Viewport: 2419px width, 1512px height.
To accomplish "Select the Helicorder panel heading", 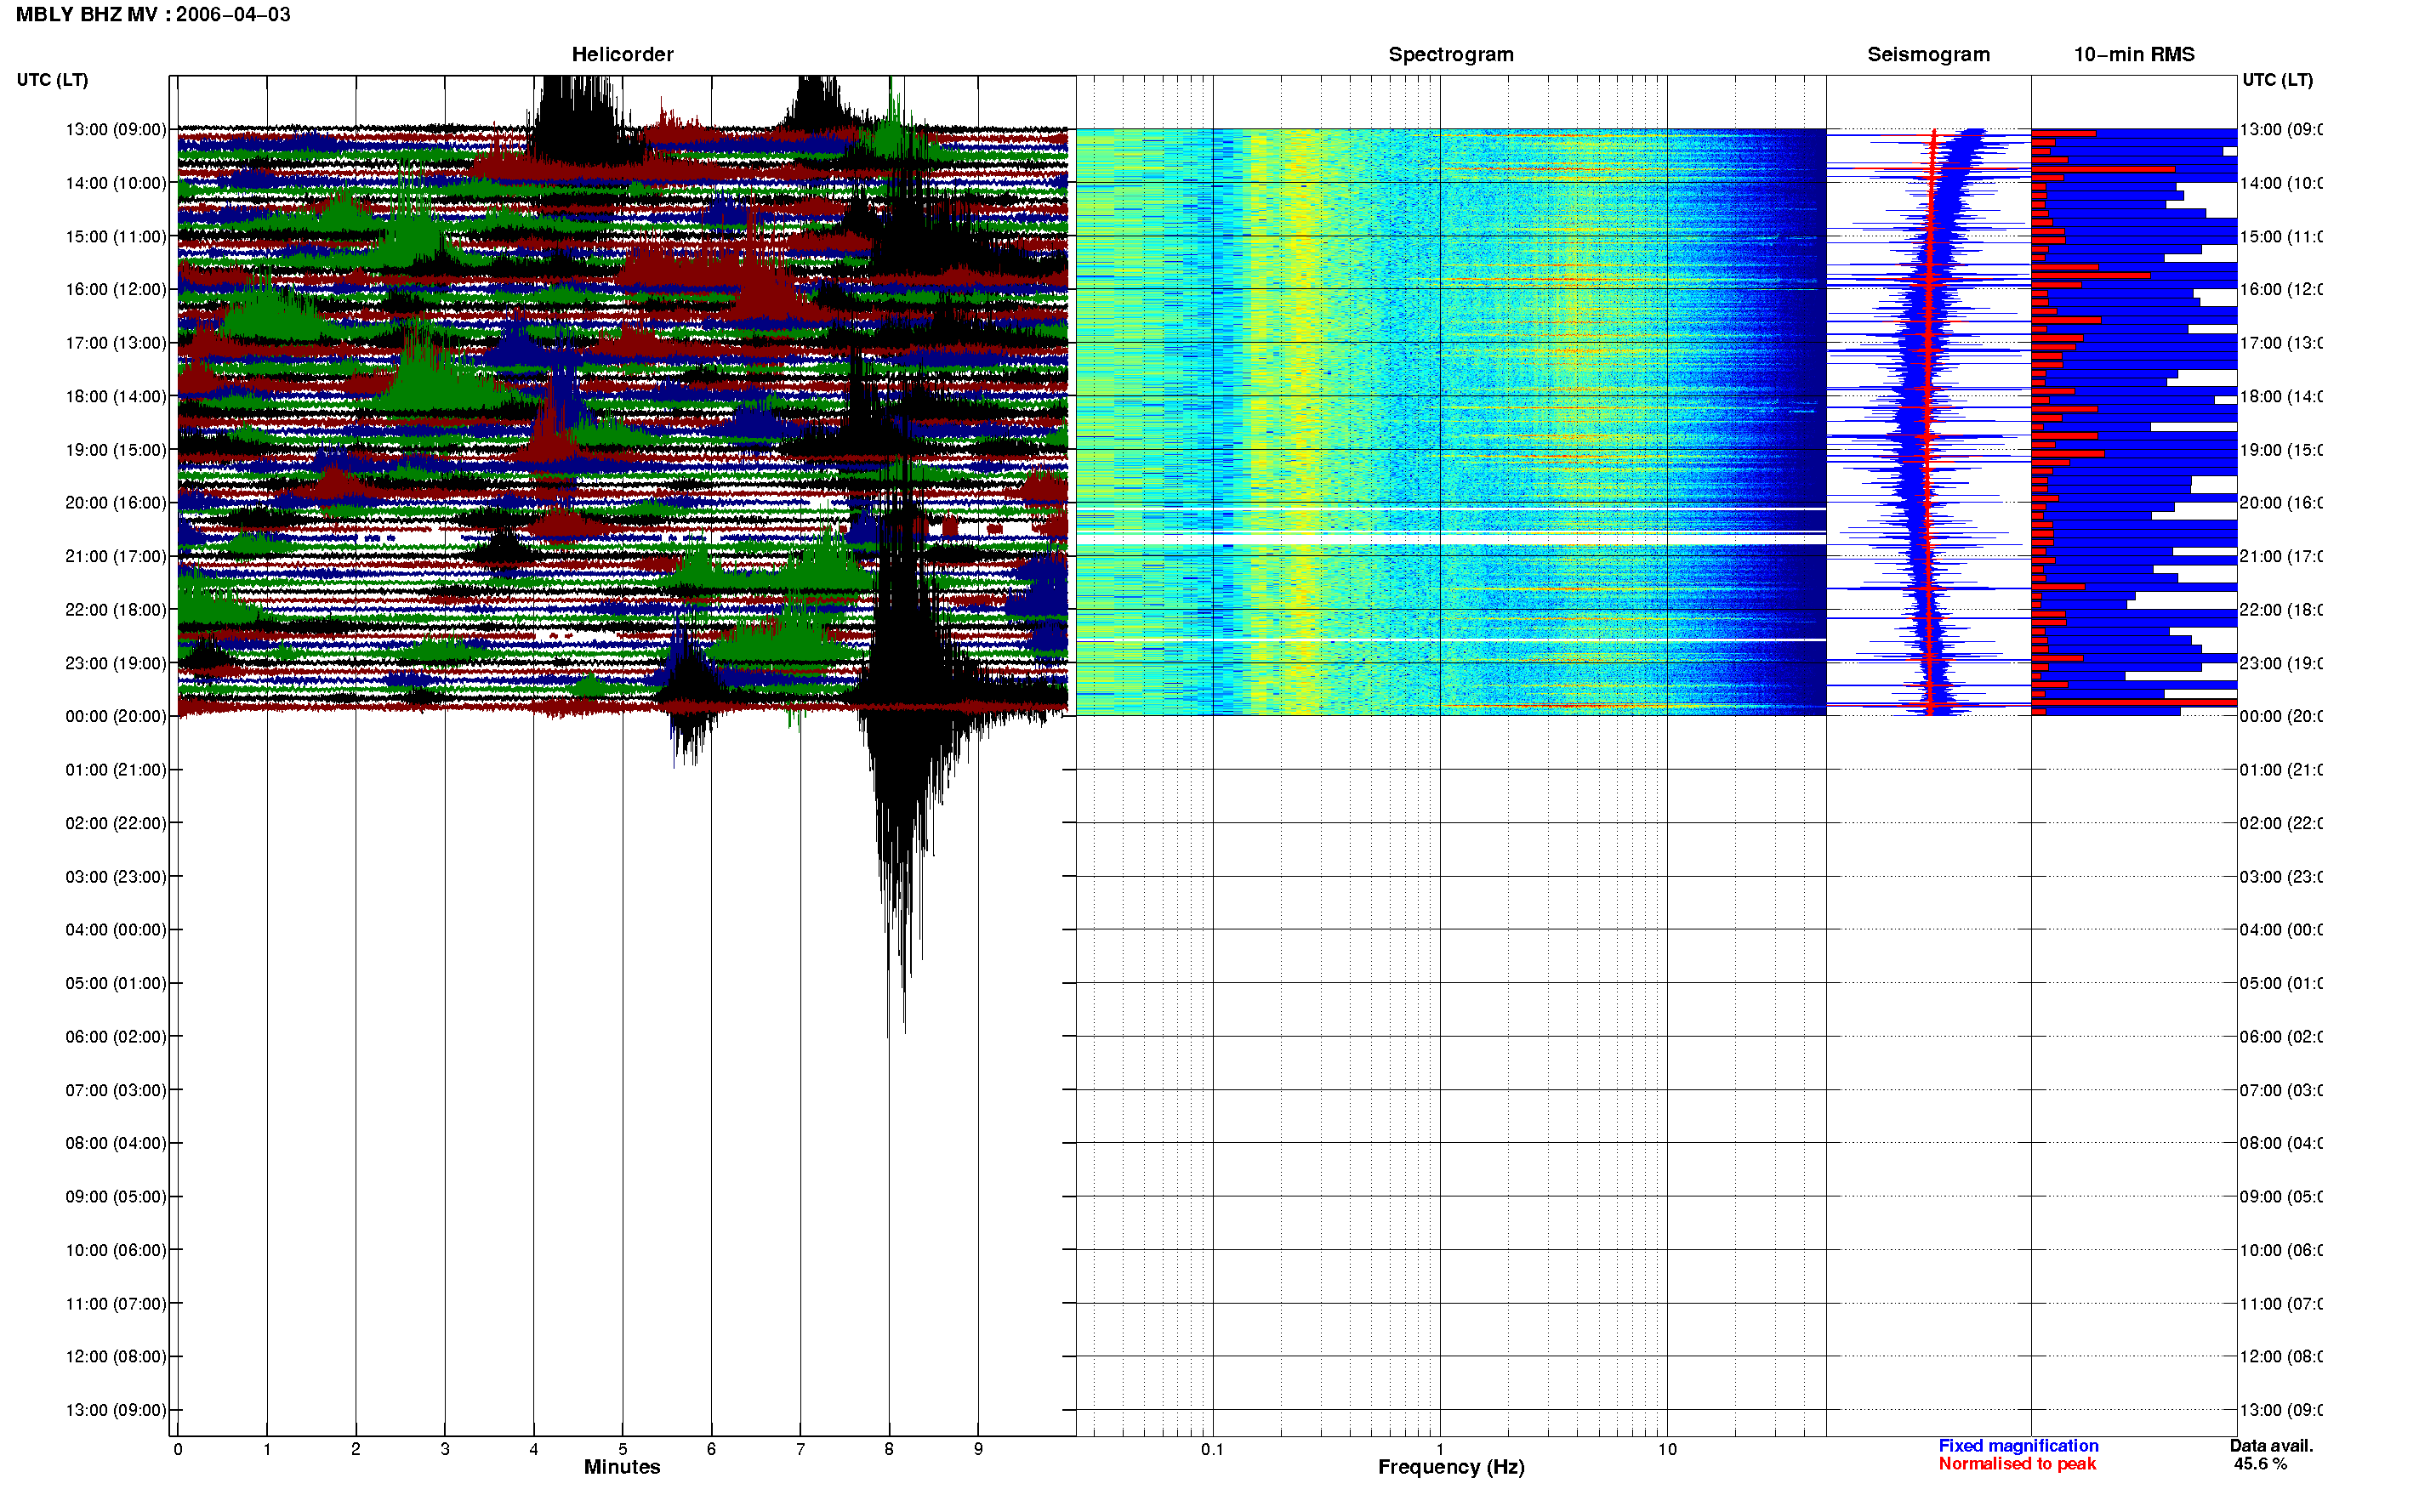I will (622, 55).
